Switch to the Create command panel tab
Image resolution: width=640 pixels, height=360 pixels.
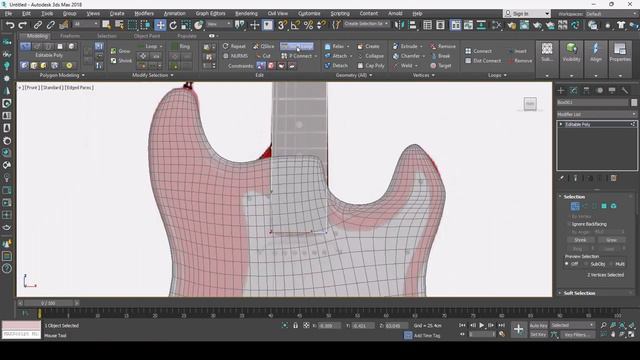click(x=561, y=90)
